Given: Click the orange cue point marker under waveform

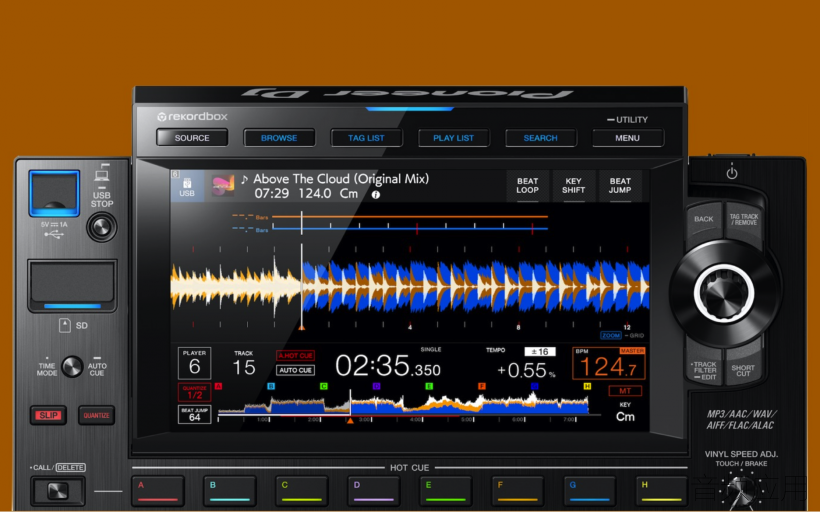Looking at the screenshot, I should [302, 328].
